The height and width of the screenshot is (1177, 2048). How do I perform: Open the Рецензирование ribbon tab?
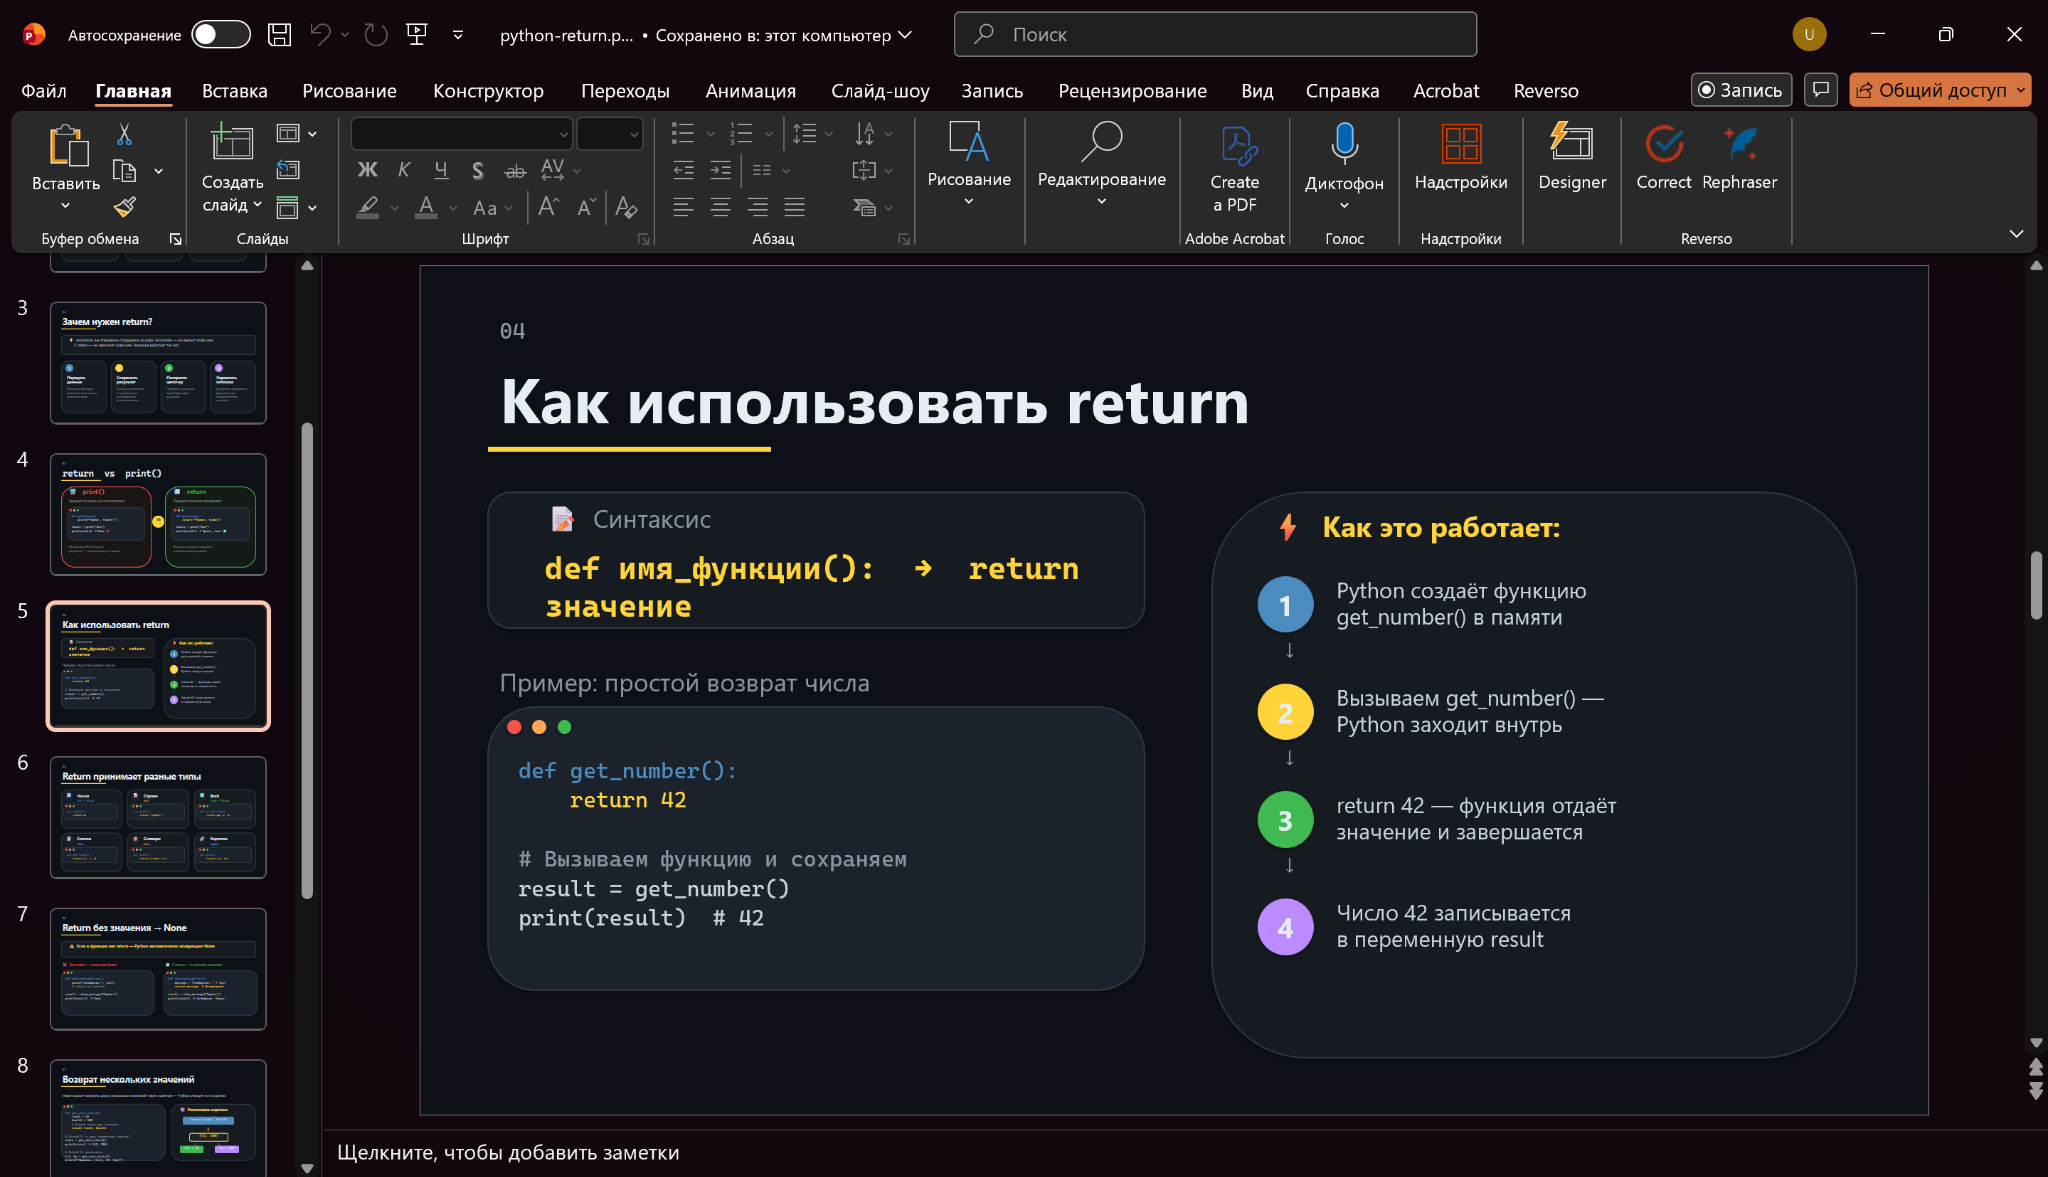1132,90
